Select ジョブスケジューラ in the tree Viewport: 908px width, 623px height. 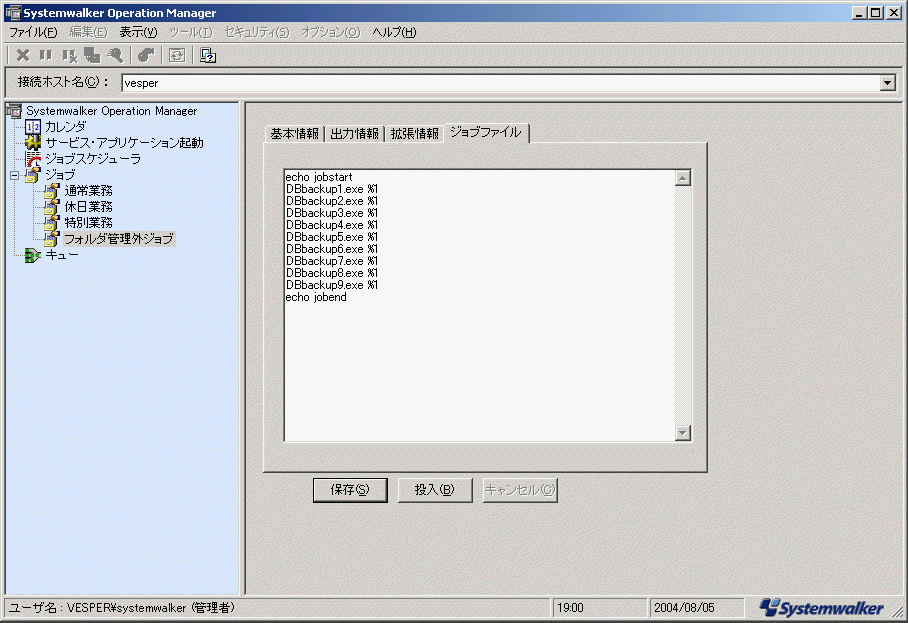[x=93, y=159]
